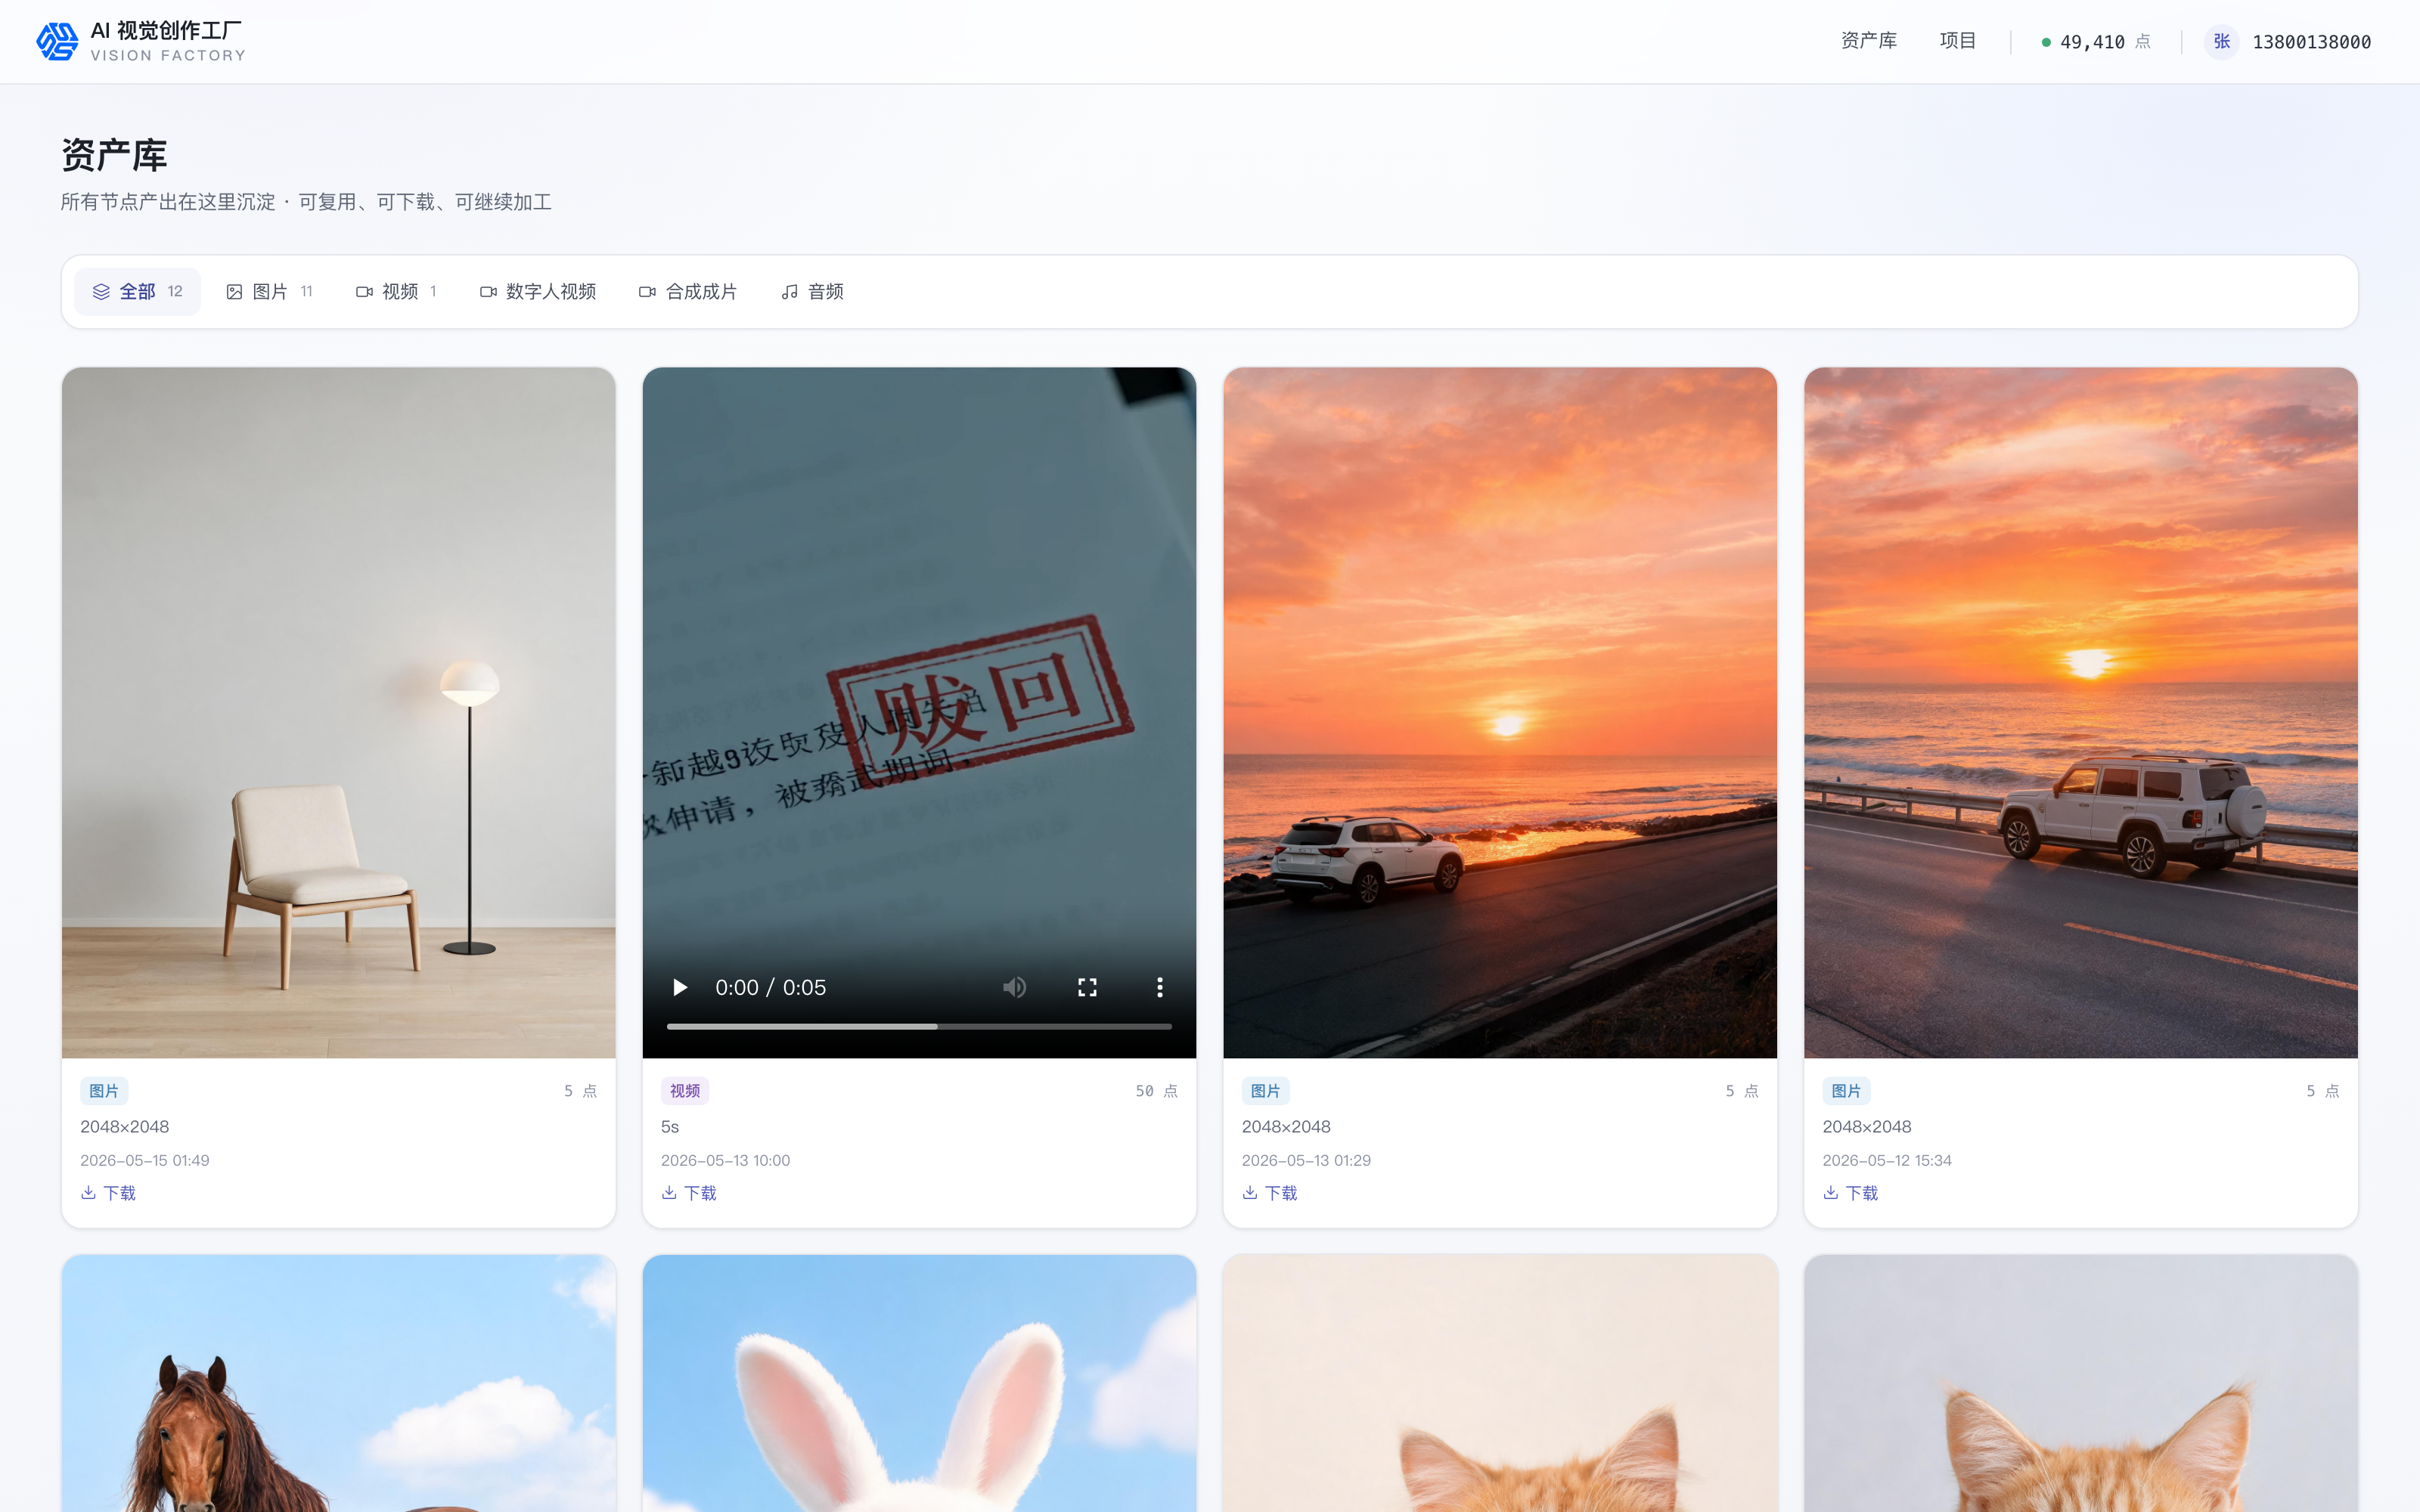The width and height of the screenshot is (2420, 1512).
Task: Play the 驳回 stamp video
Action: tap(680, 987)
